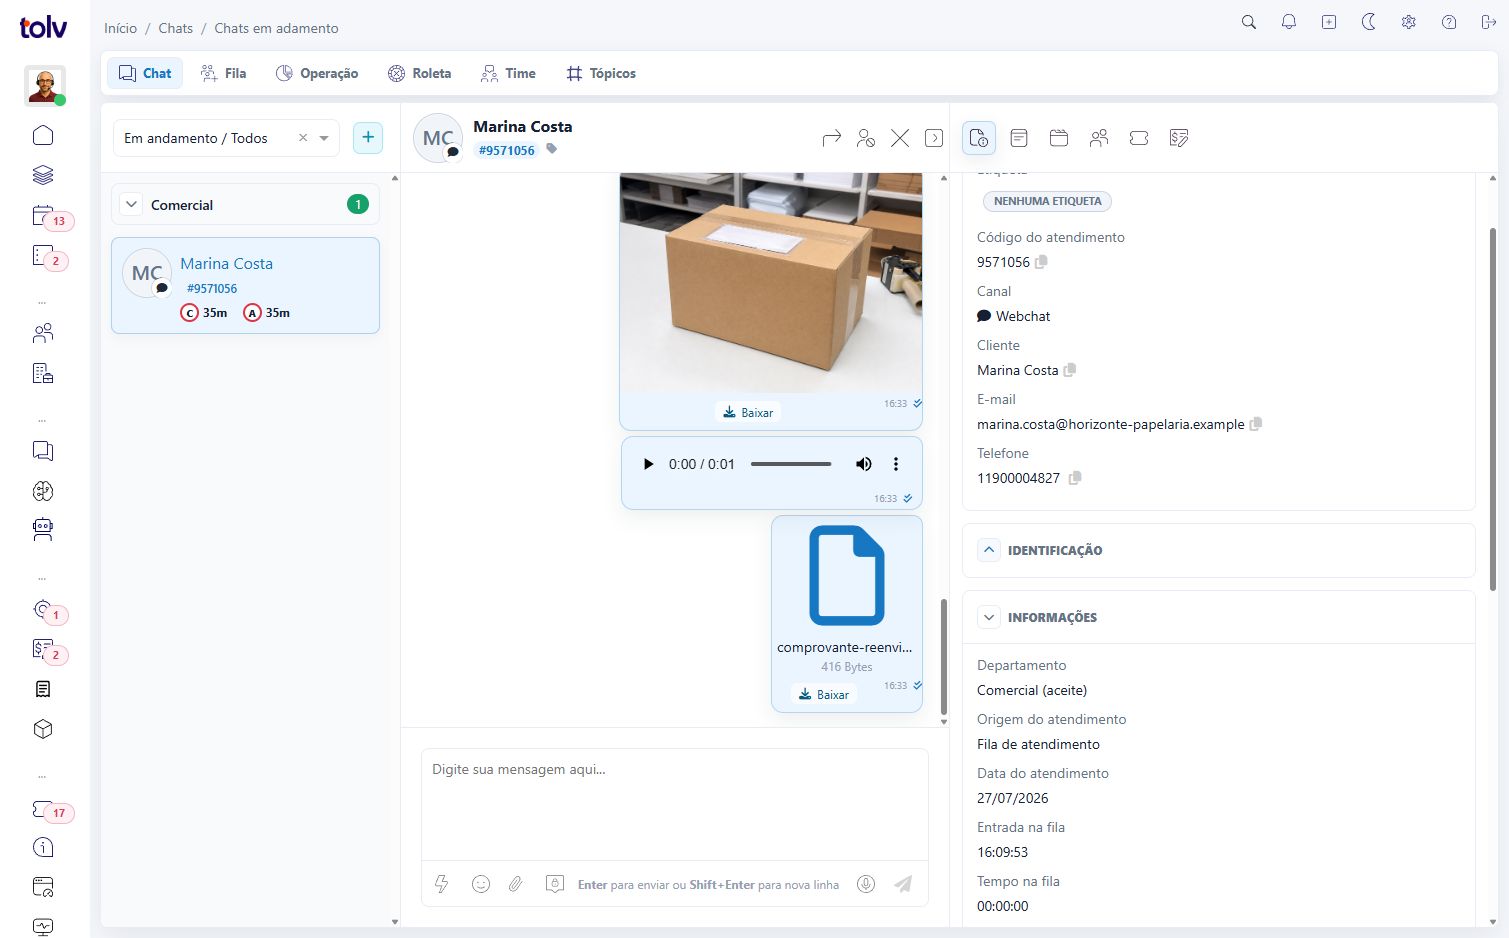Open chatbot robot icon in sidebar
Screen dimensions: 1509x938
pos(43,530)
